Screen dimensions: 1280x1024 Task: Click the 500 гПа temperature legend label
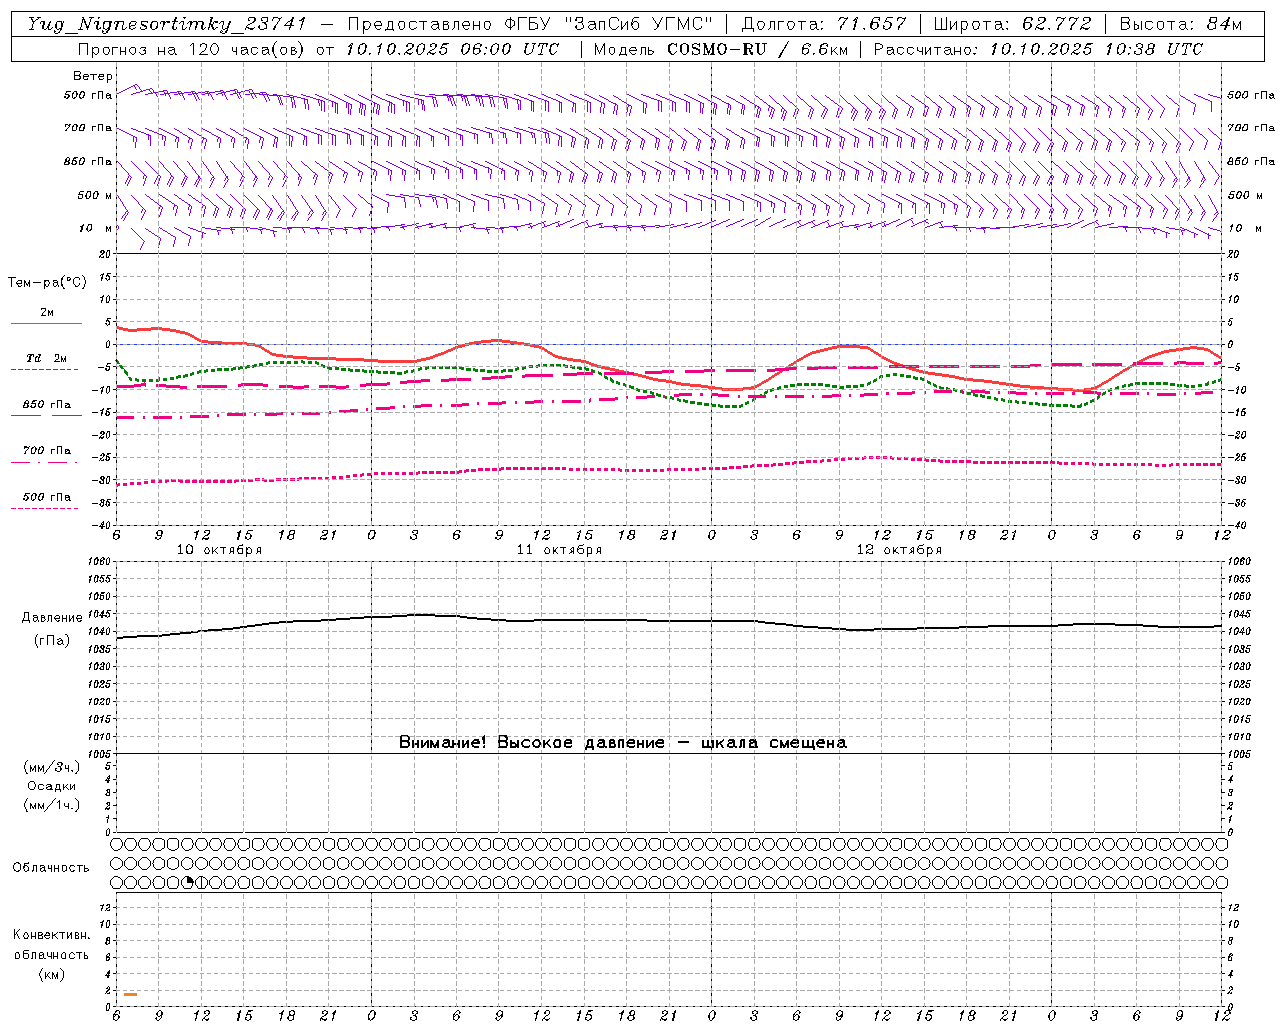click(47, 497)
